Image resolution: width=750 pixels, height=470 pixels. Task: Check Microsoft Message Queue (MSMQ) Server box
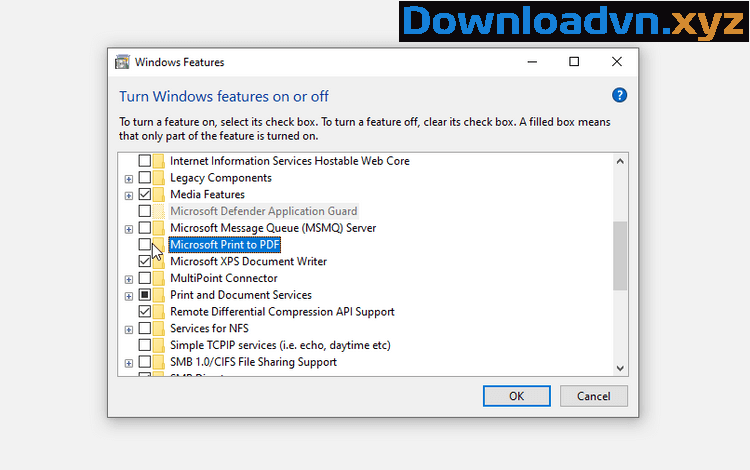[144, 228]
